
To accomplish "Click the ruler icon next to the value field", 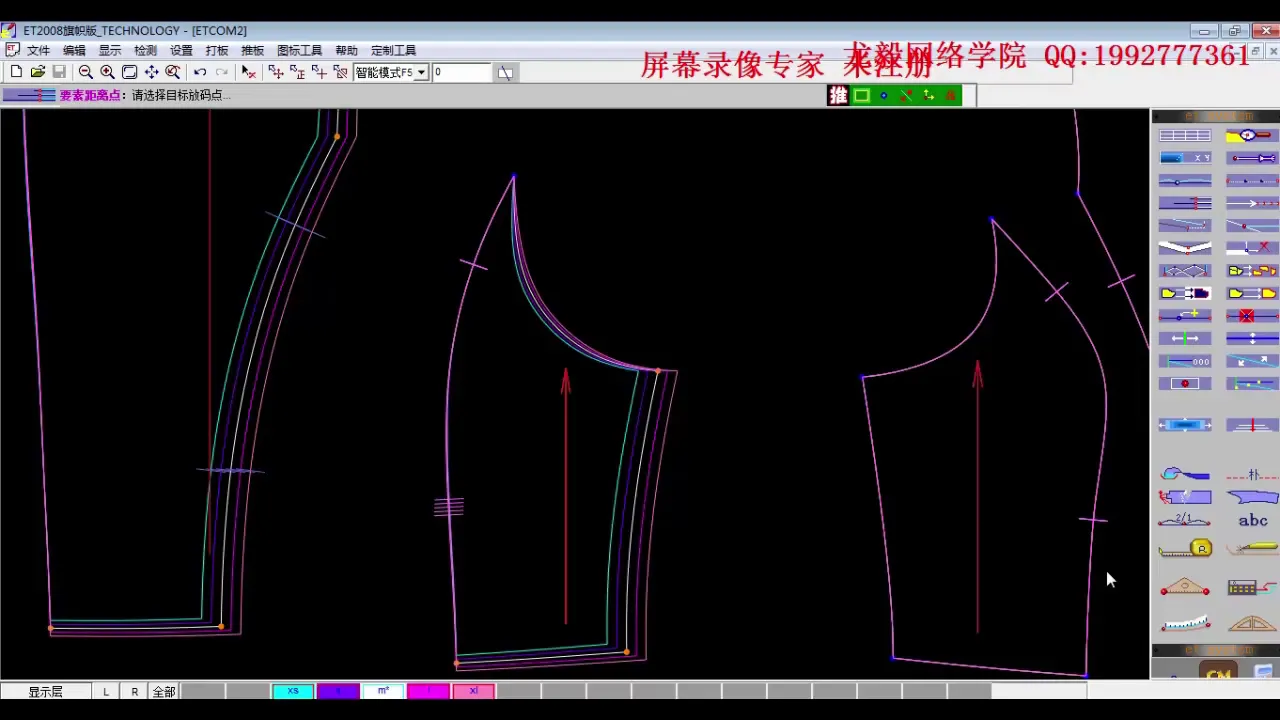I will click(505, 72).
